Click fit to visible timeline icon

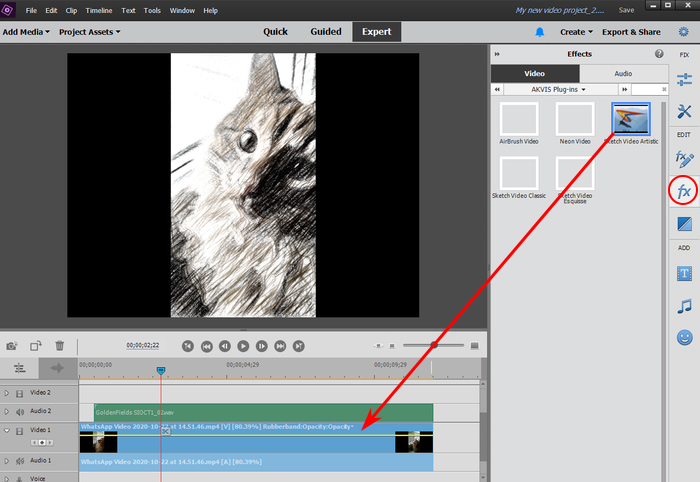378,346
